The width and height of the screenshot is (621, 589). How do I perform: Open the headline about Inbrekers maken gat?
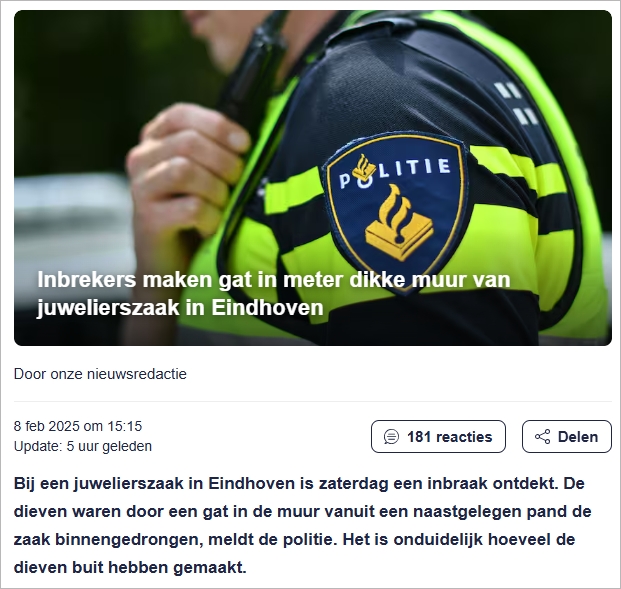(274, 294)
